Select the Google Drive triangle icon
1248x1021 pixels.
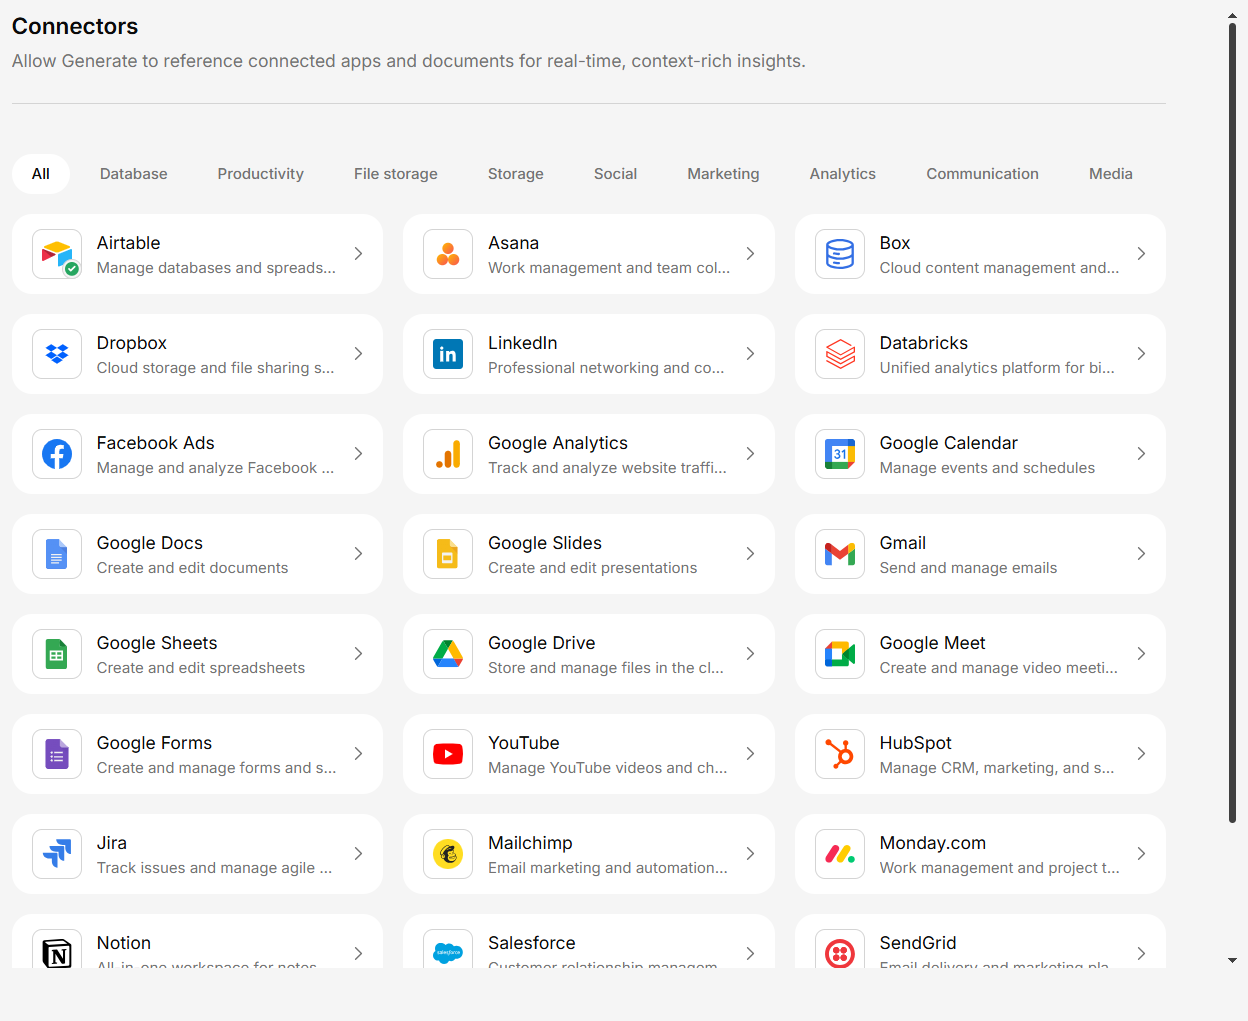tap(448, 654)
